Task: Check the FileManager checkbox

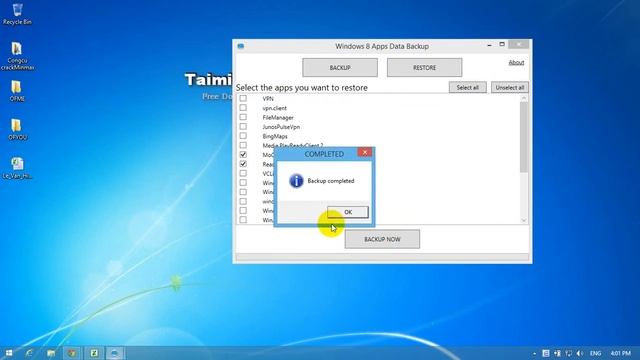Action: pos(243,117)
